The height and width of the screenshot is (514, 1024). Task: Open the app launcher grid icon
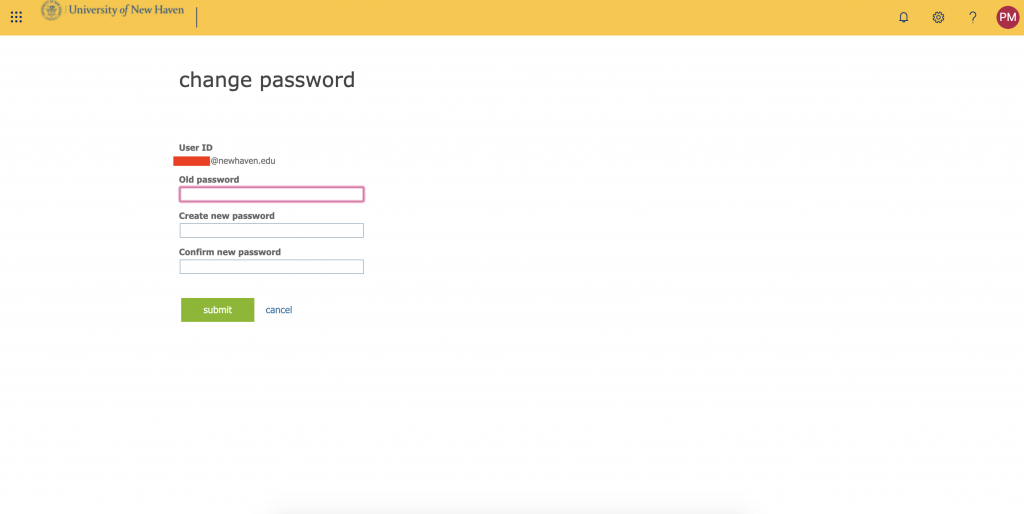click(x=16, y=17)
